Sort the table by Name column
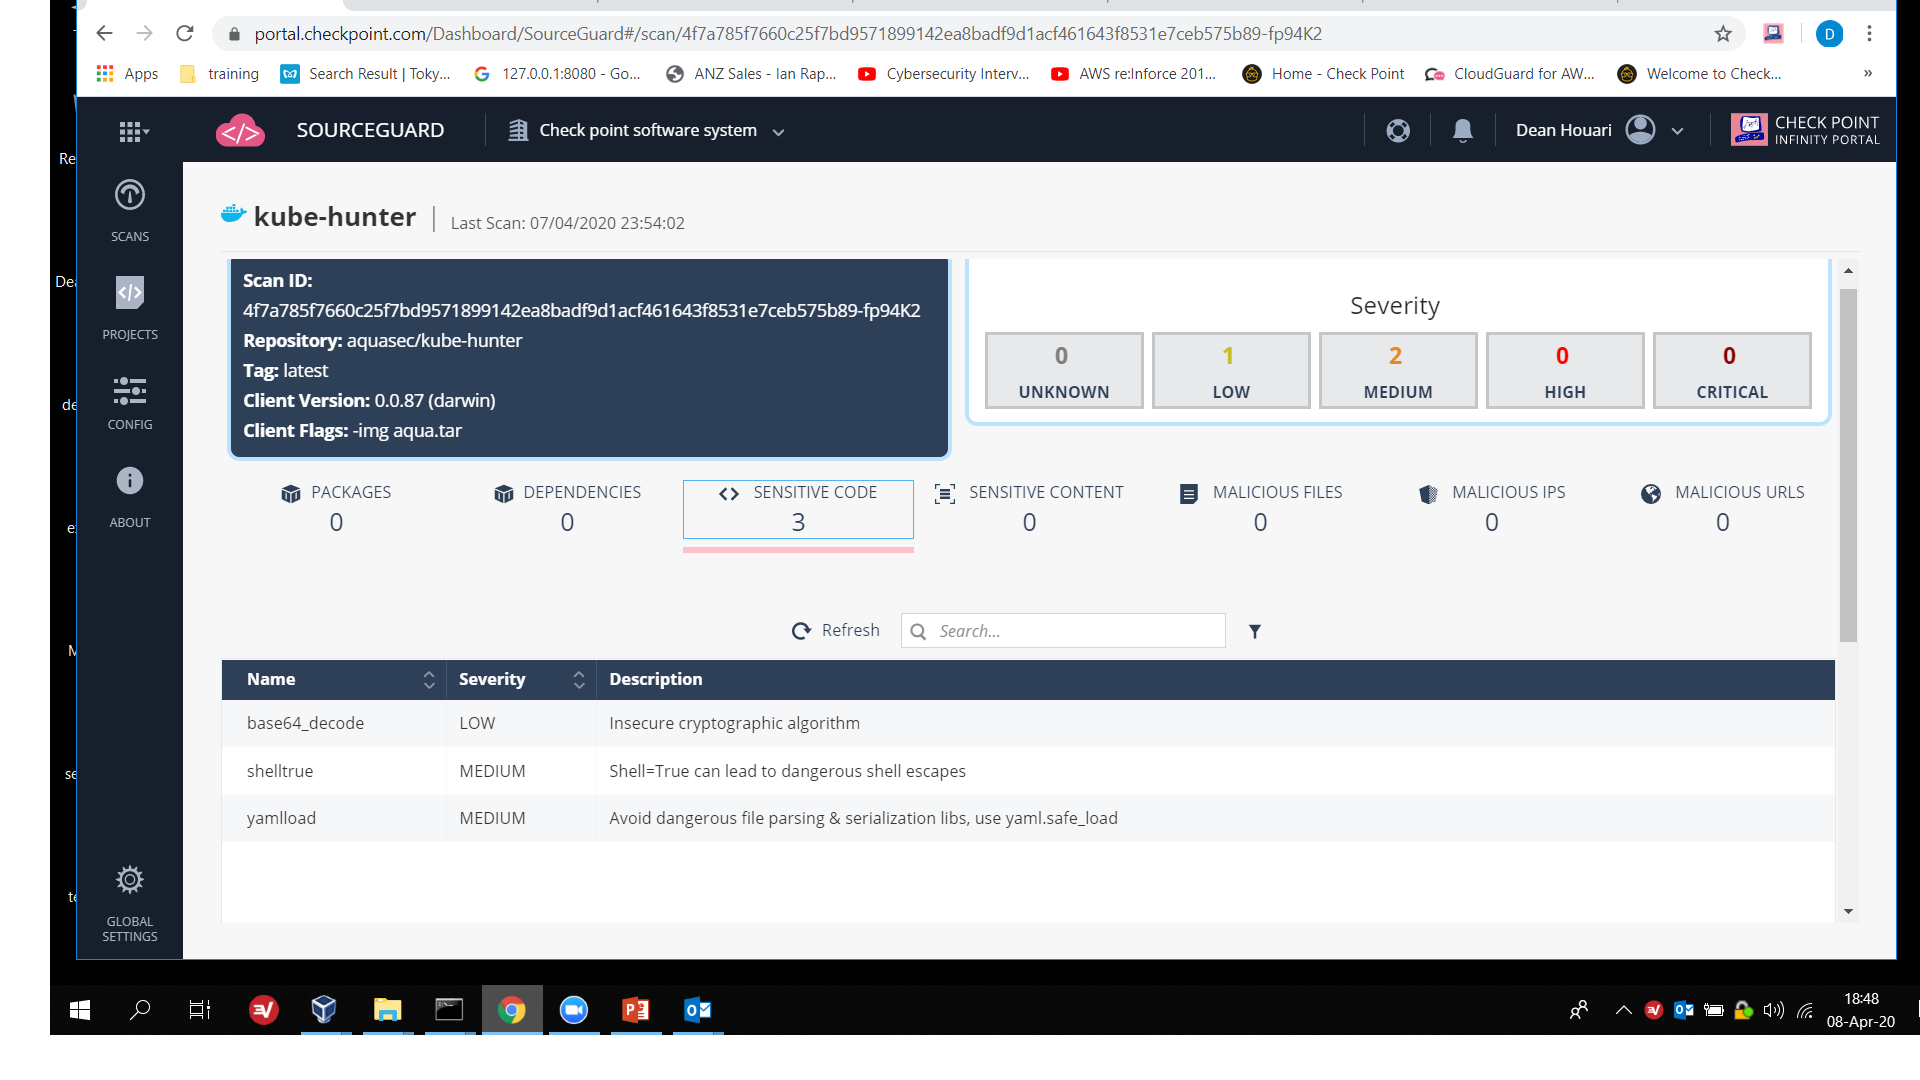This screenshot has height=1080, width=1920. (x=429, y=680)
